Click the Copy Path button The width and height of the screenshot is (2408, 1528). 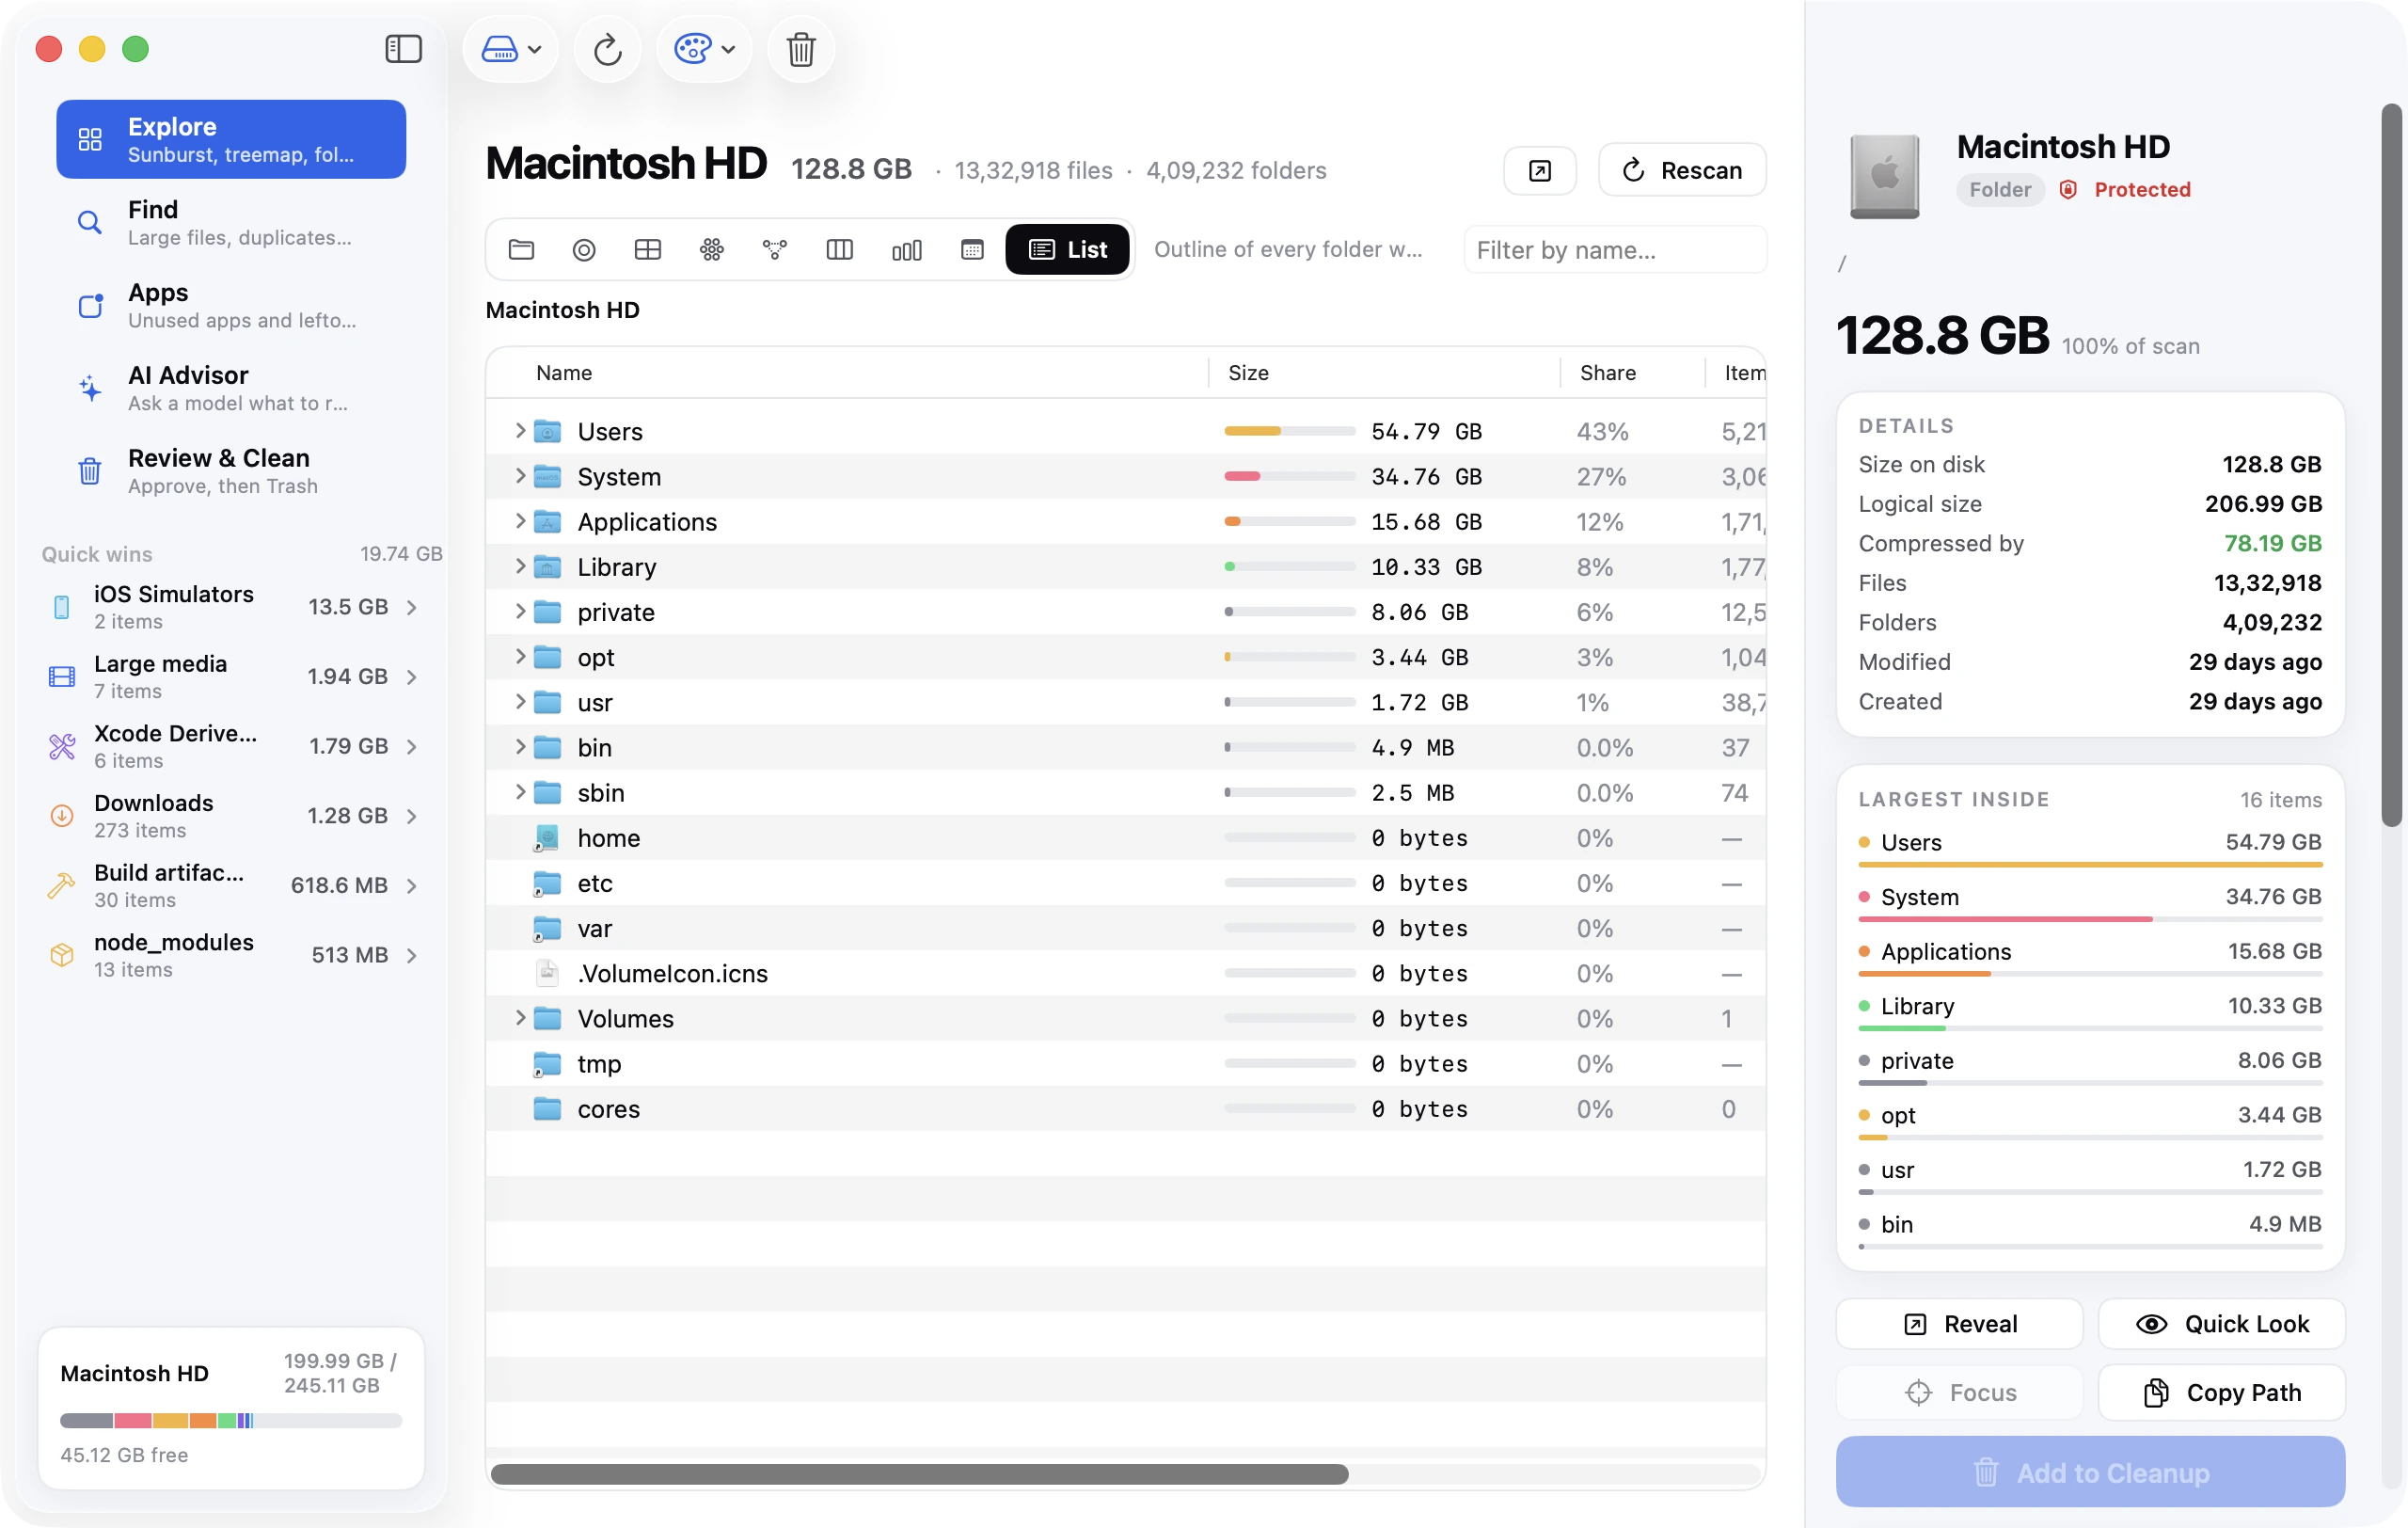coord(2221,1392)
